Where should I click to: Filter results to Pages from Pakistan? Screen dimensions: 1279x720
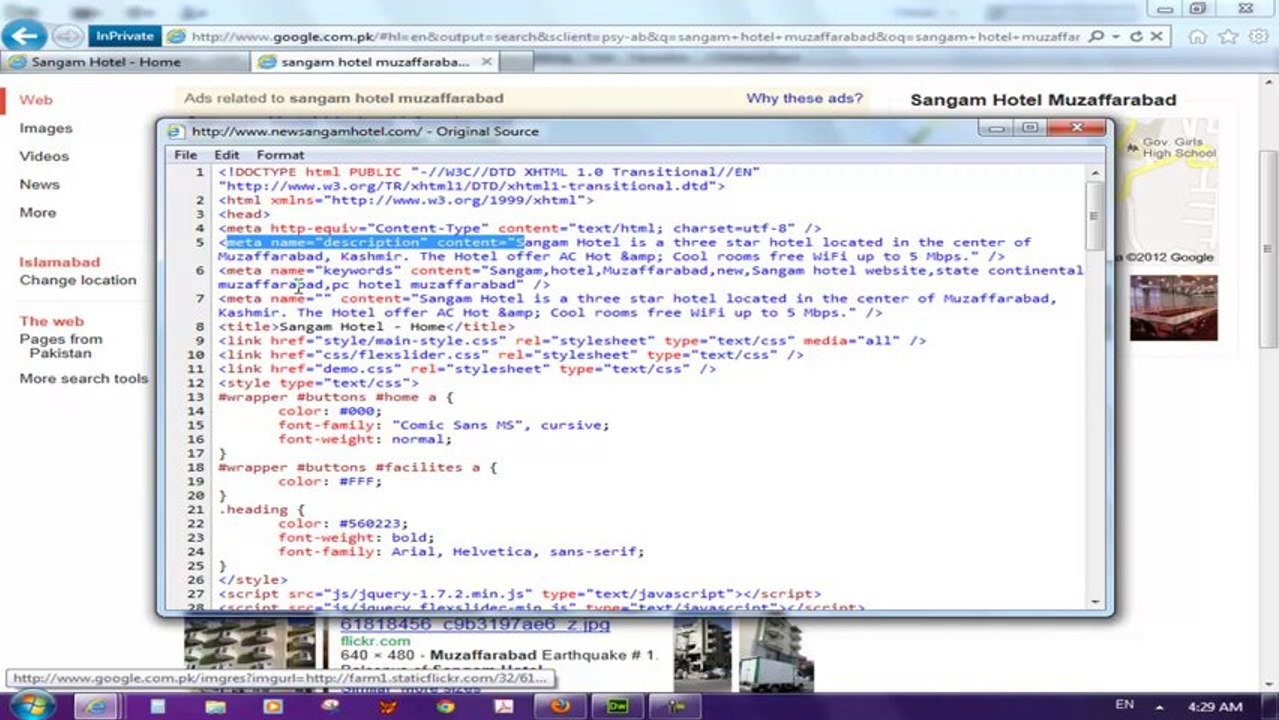[x=61, y=346]
